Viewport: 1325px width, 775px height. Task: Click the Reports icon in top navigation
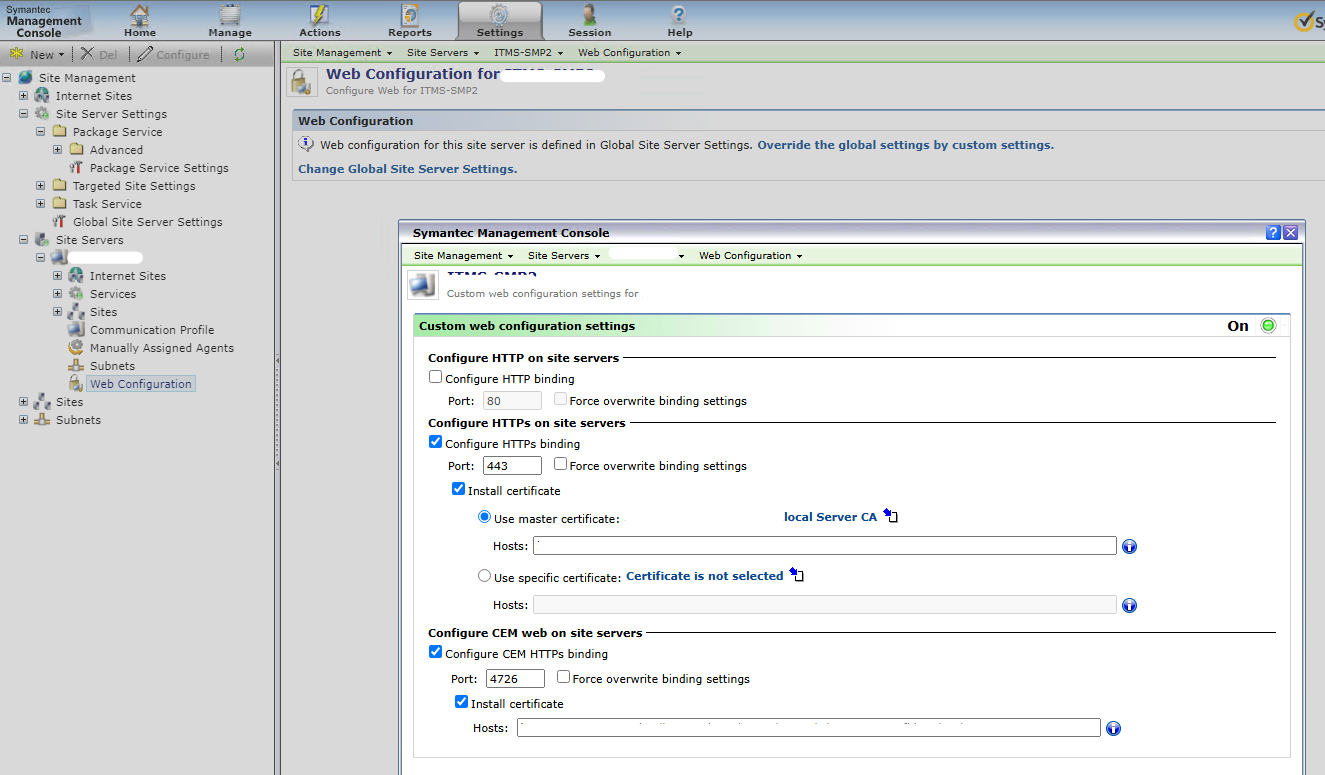coord(410,15)
